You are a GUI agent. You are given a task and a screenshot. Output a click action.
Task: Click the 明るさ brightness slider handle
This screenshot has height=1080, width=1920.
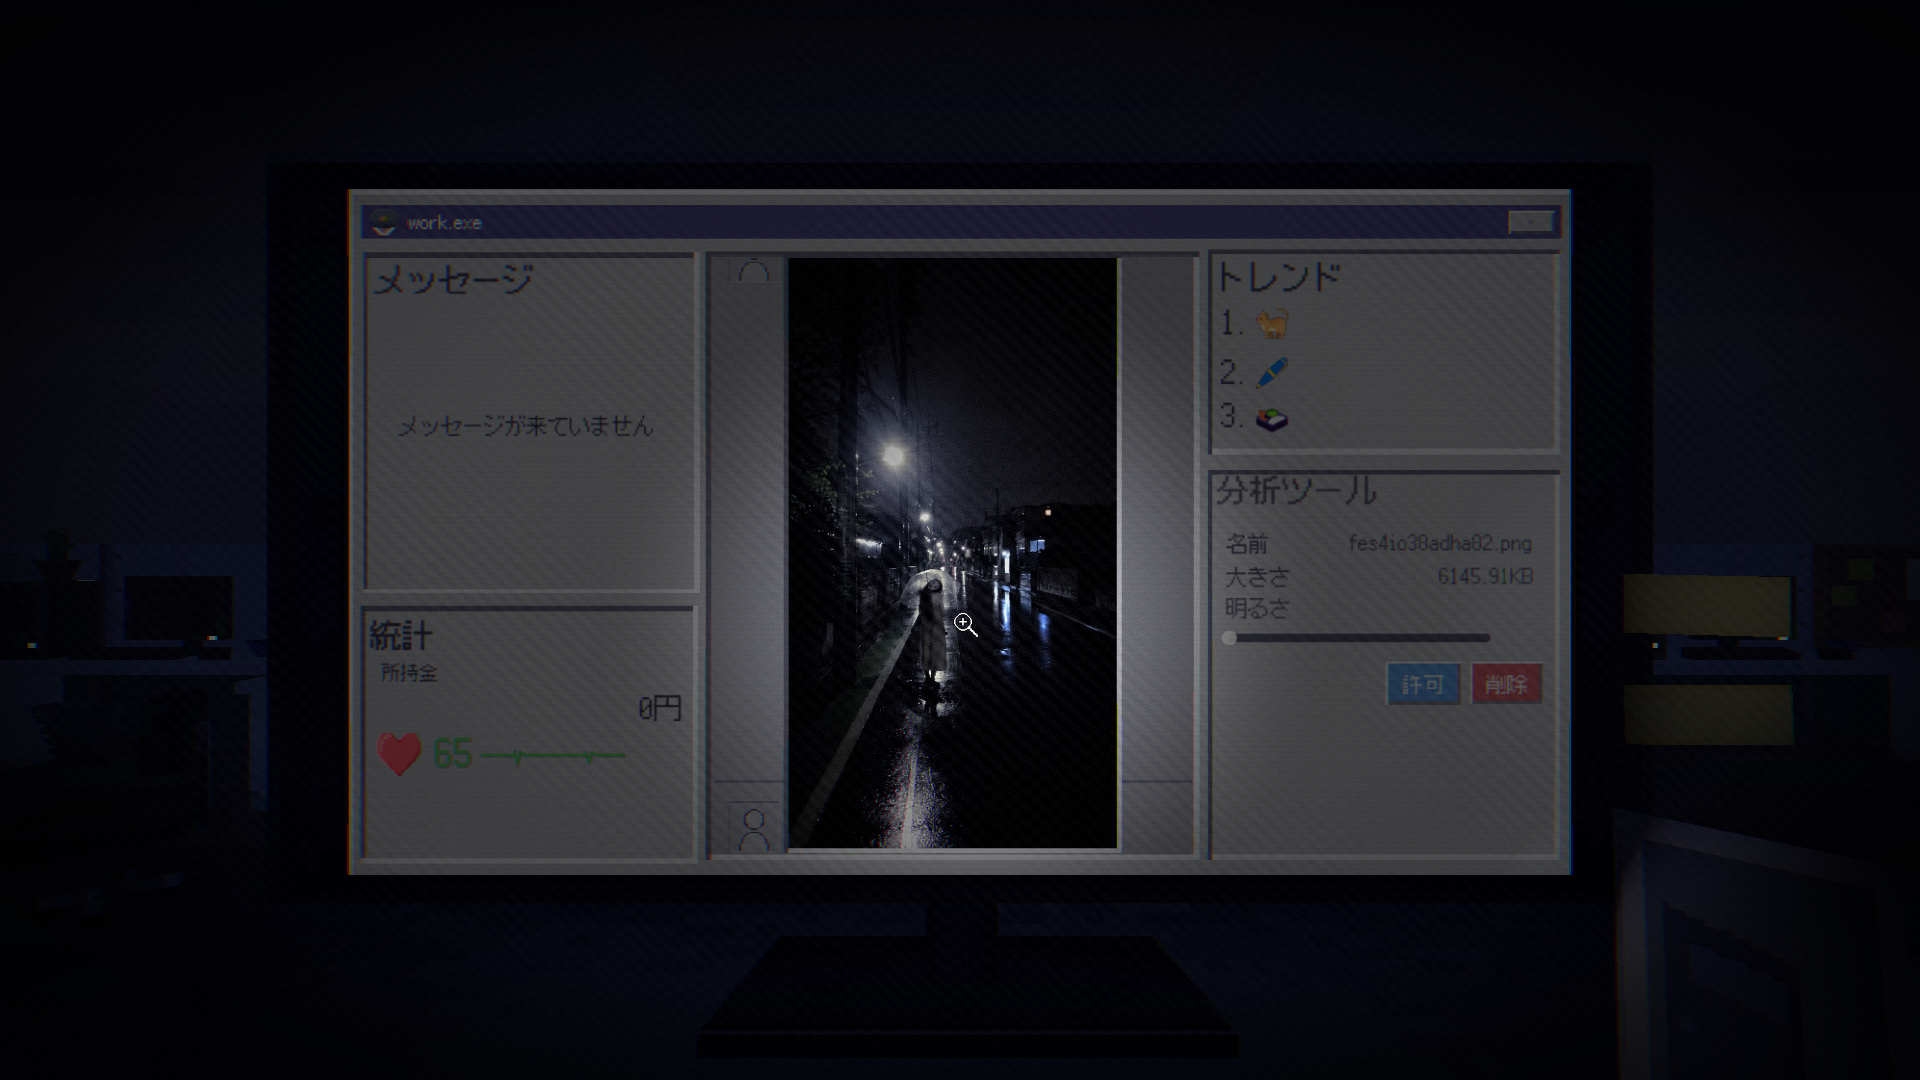pyautogui.click(x=1229, y=638)
